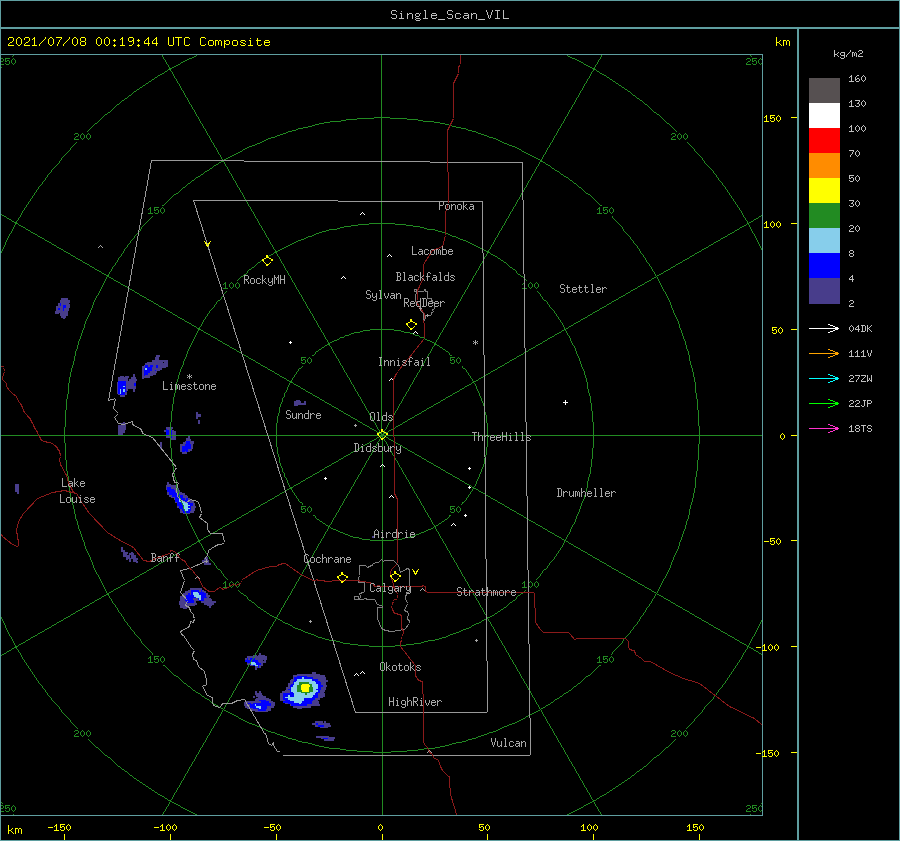Click the 160 value on the legend scale
The height and width of the screenshot is (841, 900).
856,79
